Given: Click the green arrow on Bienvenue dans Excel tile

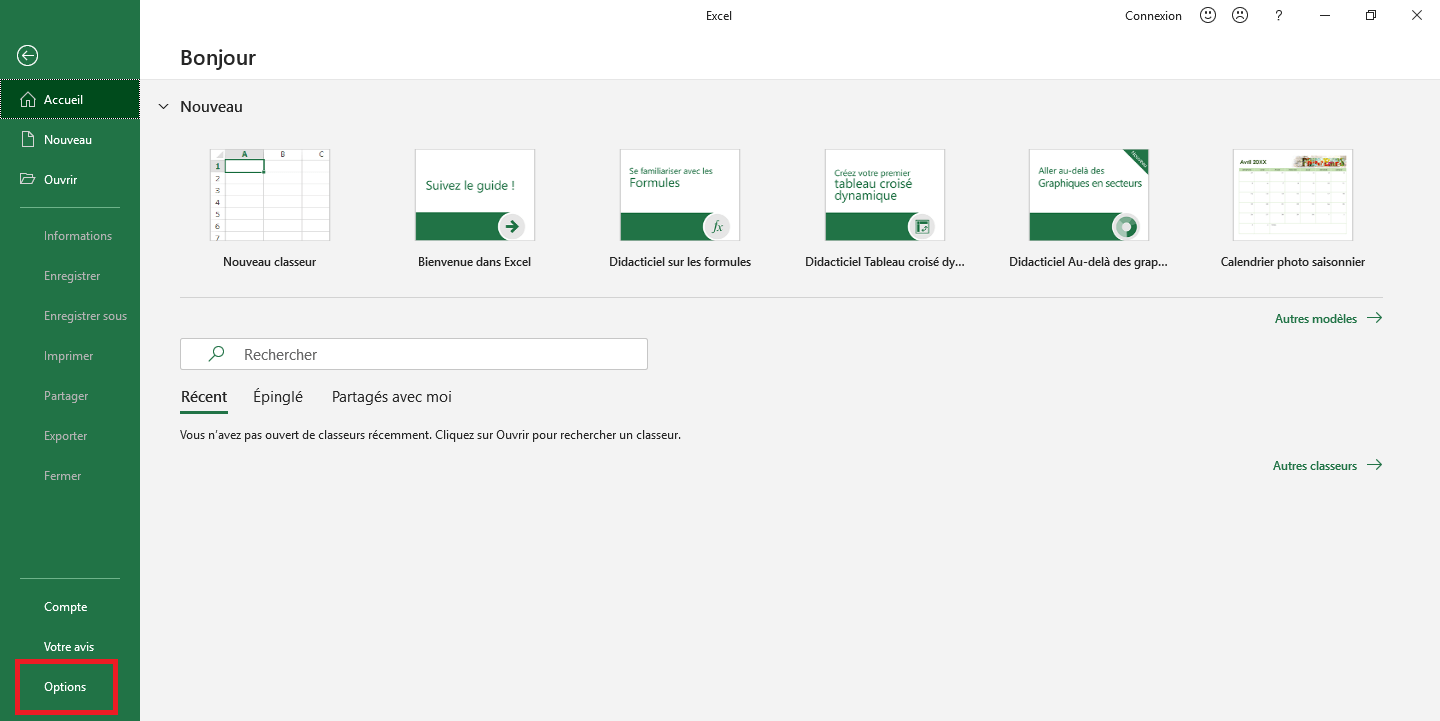Looking at the screenshot, I should 512,227.
